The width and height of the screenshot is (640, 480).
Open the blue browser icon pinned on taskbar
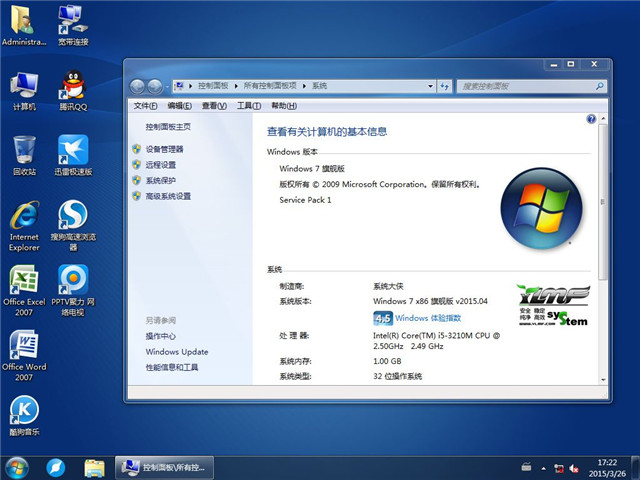(56, 468)
